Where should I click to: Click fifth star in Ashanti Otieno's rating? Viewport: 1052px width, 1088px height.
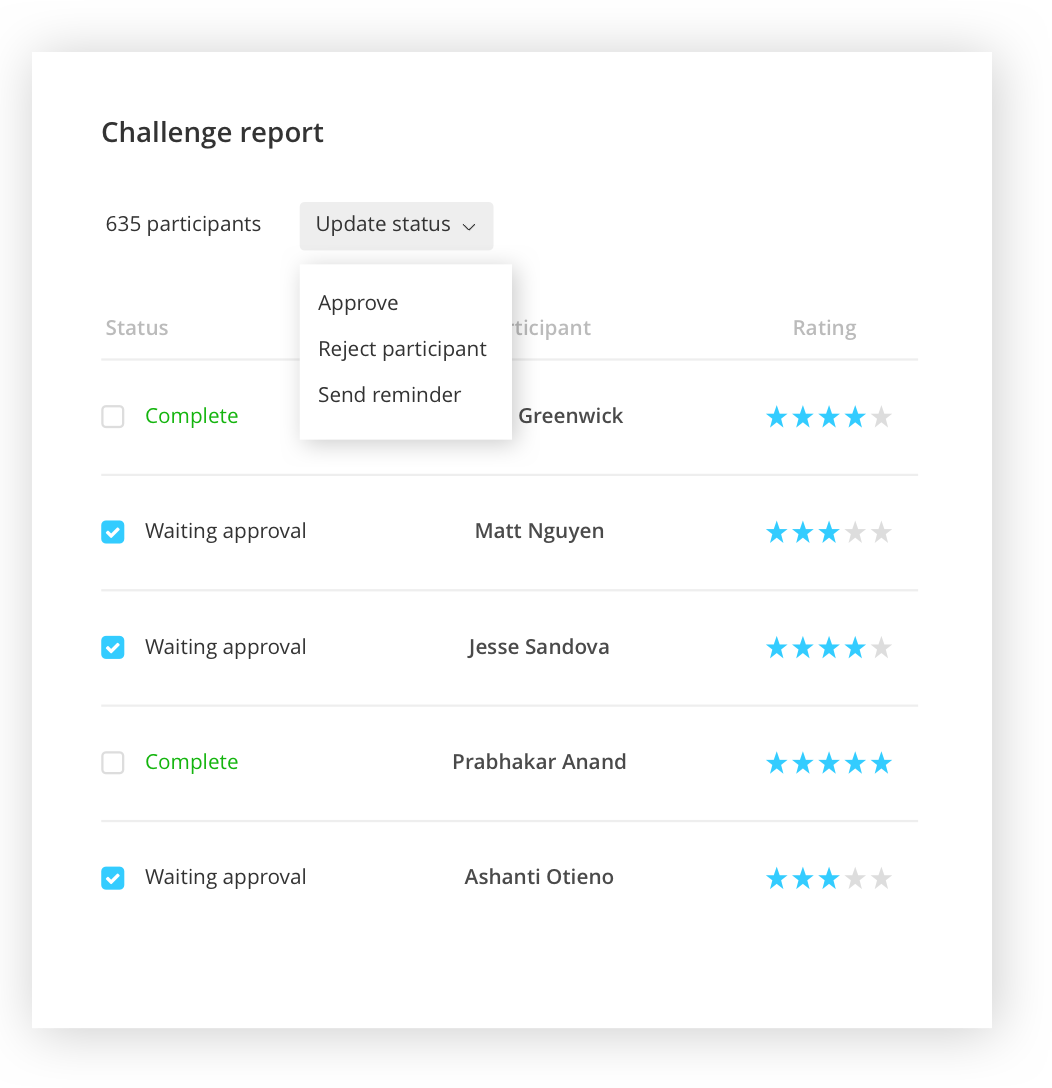pos(881,879)
